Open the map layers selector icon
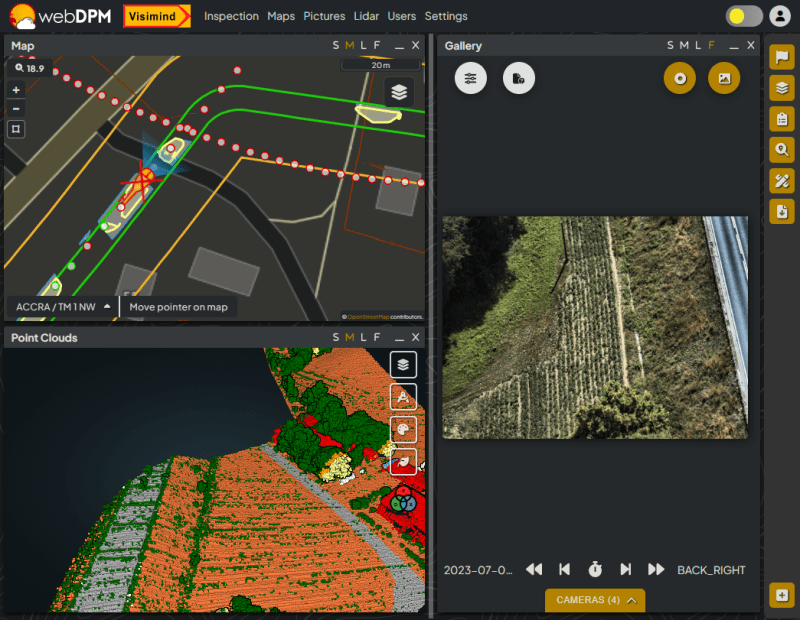The image size is (800, 620). [x=398, y=91]
